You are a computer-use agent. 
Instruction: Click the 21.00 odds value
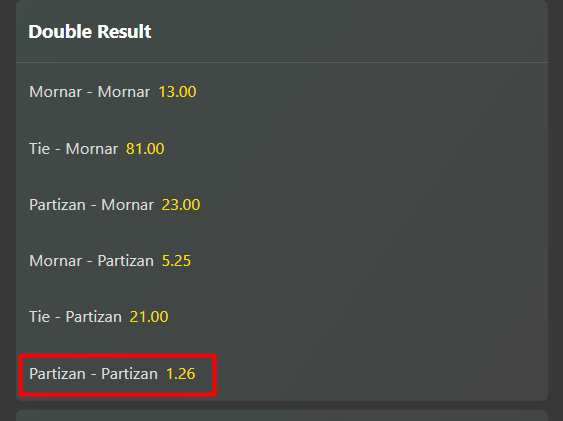[x=149, y=317]
